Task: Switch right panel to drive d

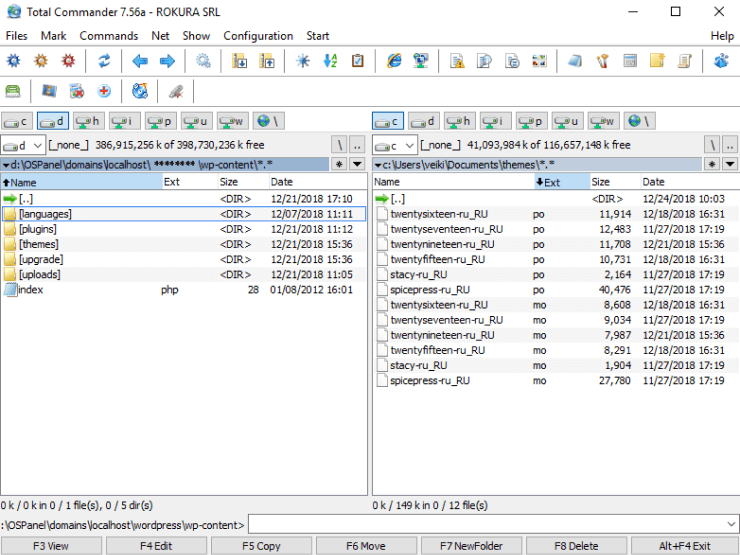Action: [x=424, y=121]
